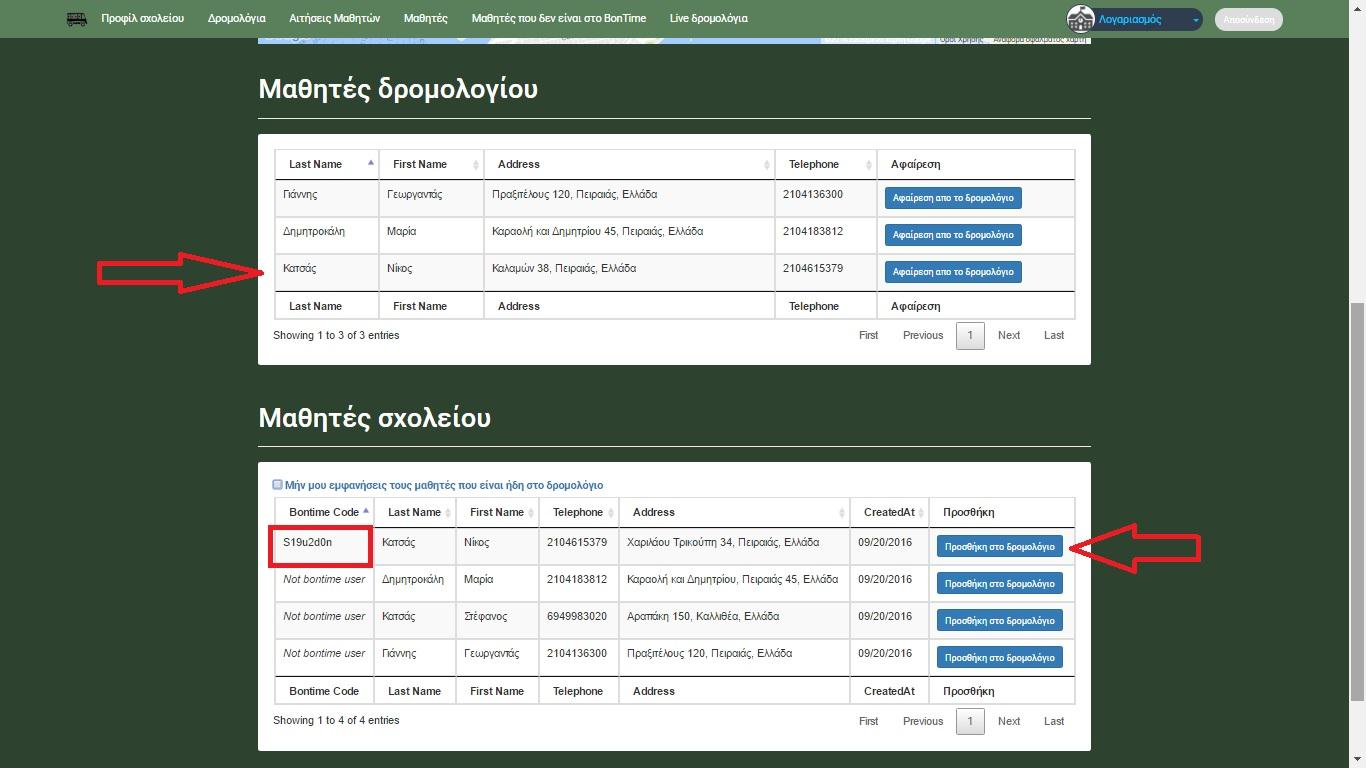Sort school students table by Last Name

[415, 512]
